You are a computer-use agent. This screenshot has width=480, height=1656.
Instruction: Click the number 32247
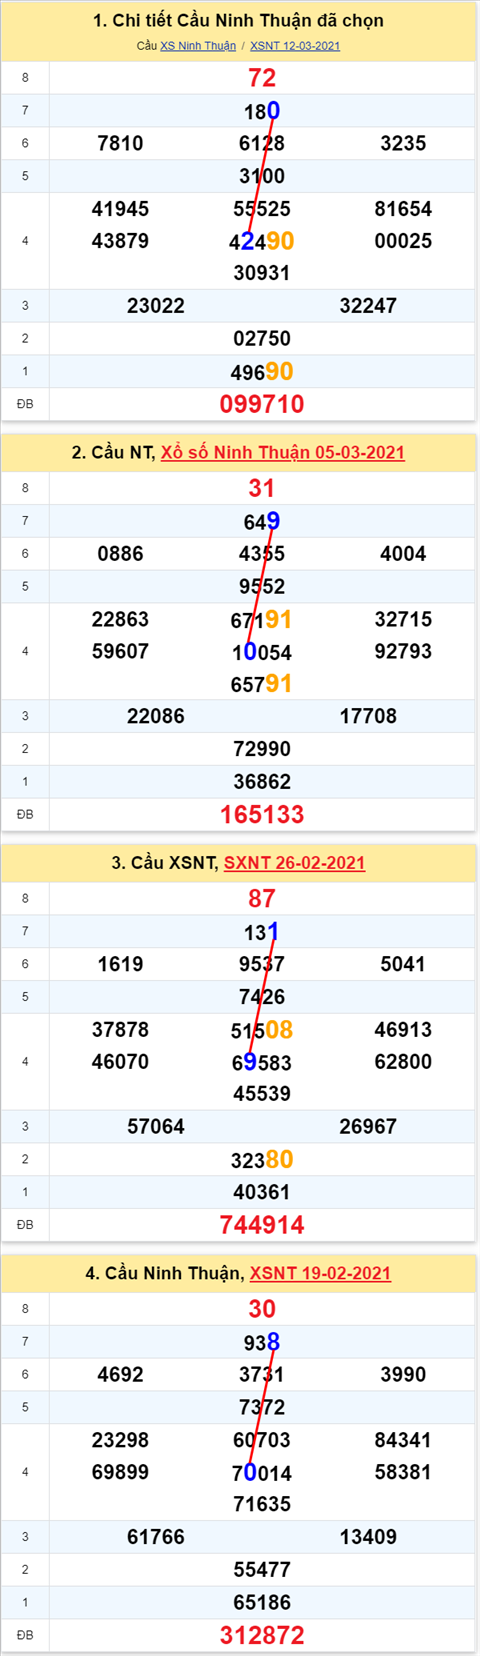368,306
